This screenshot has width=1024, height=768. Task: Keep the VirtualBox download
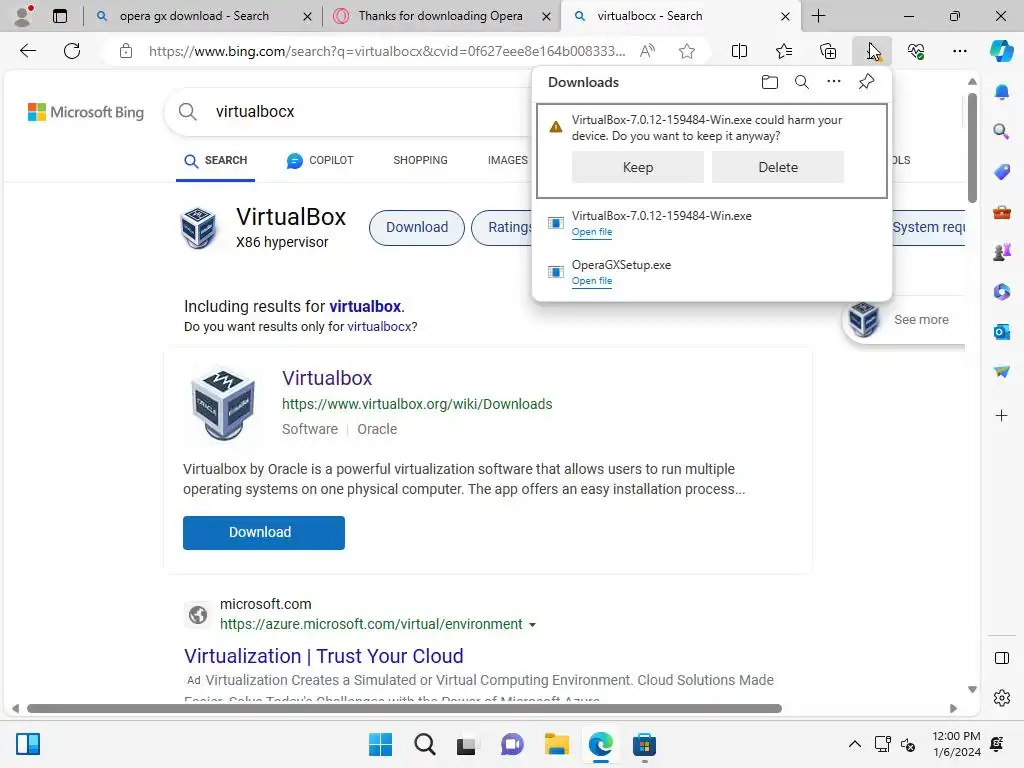637,167
